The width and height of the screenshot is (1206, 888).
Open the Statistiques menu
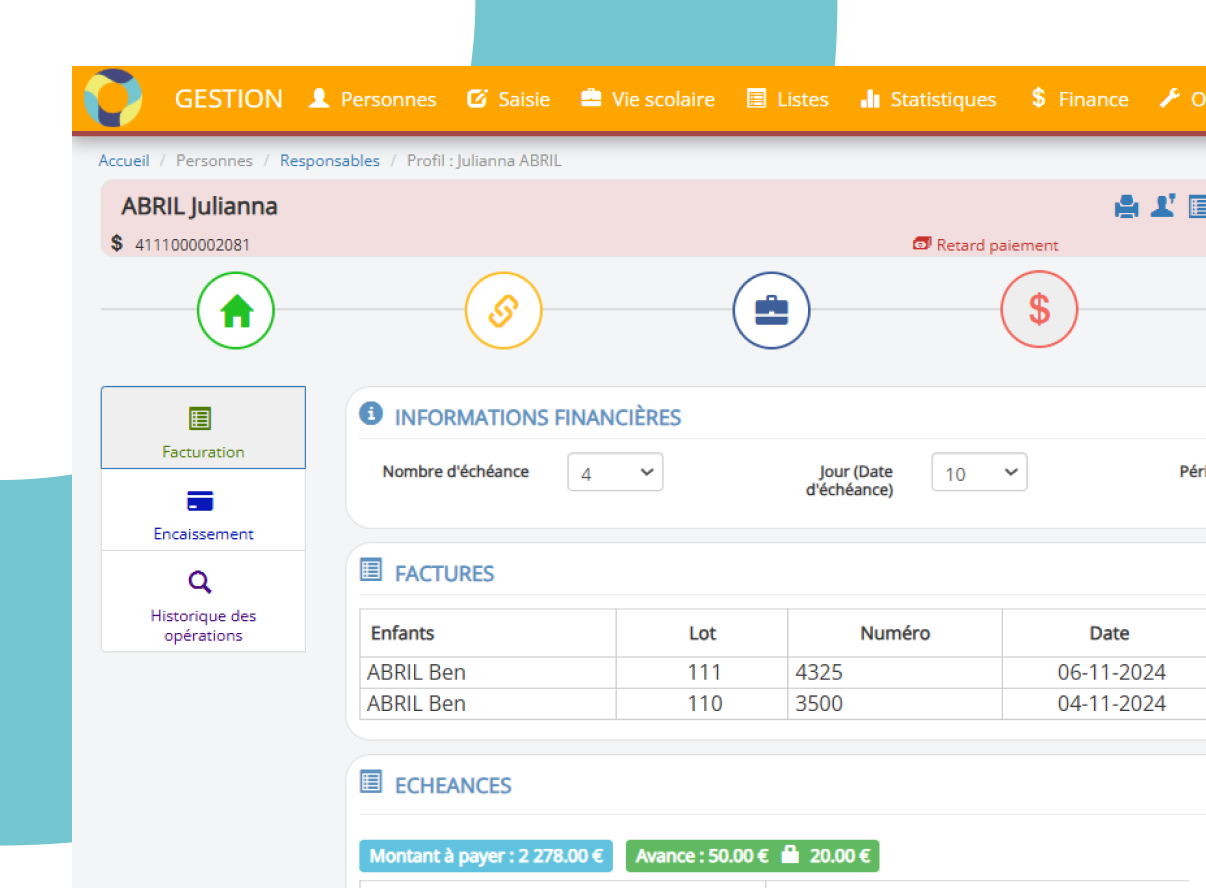928,99
